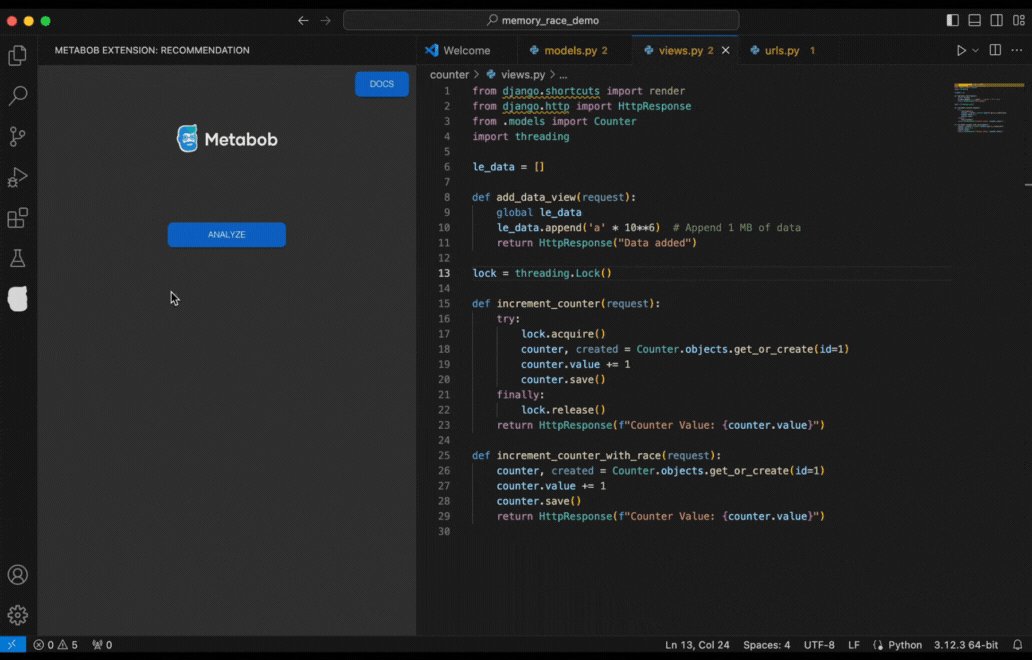Open the Search view in activity bar
This screenshot has width=1032, height=660.
(18, 96)
